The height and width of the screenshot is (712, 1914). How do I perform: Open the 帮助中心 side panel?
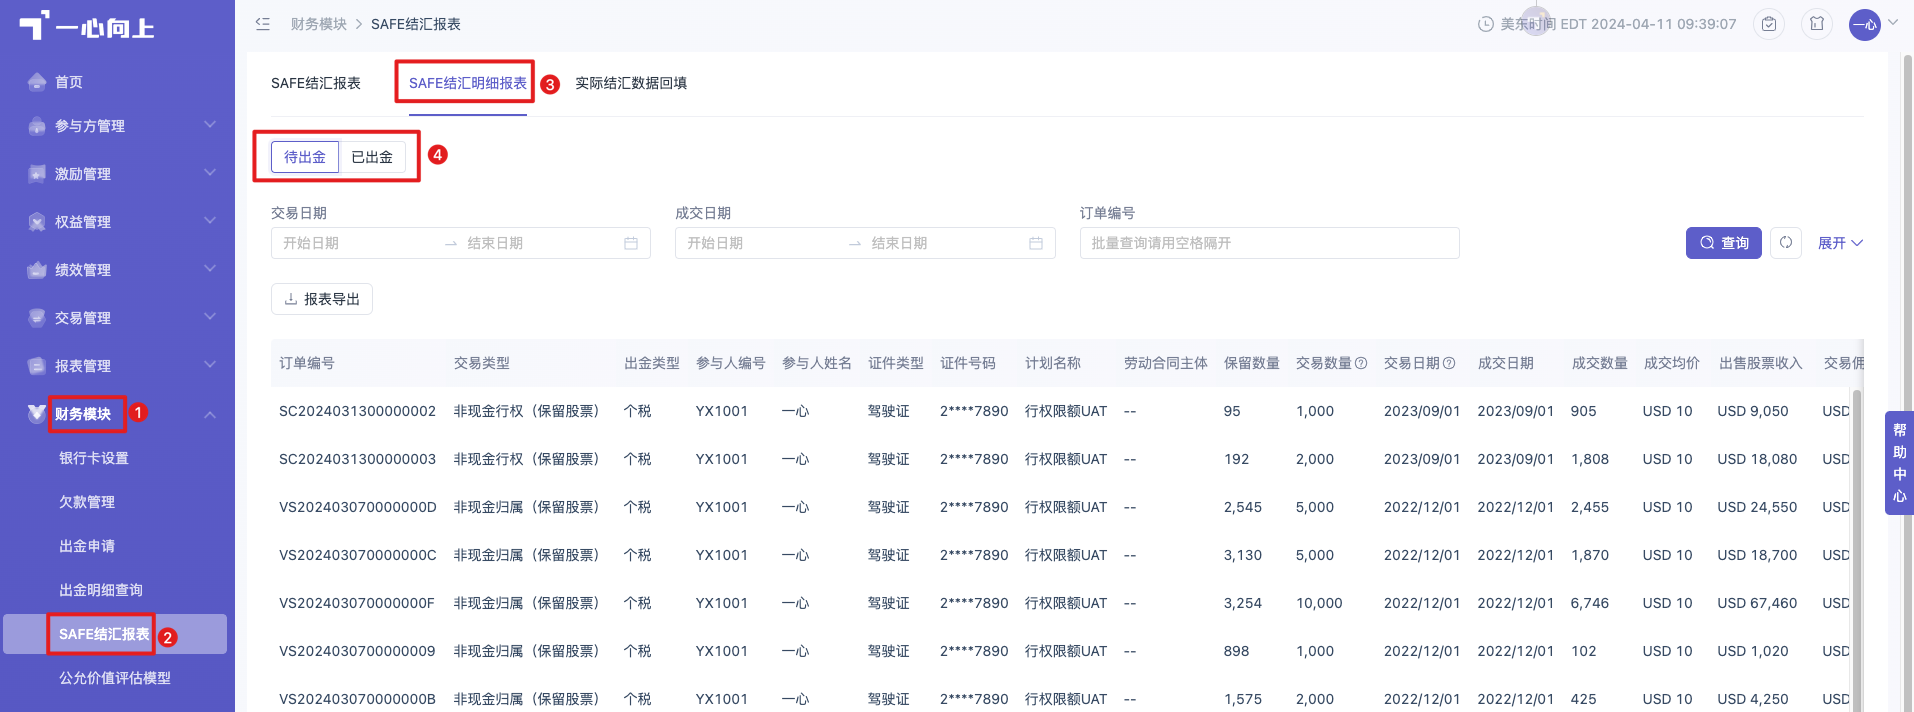1899,463
